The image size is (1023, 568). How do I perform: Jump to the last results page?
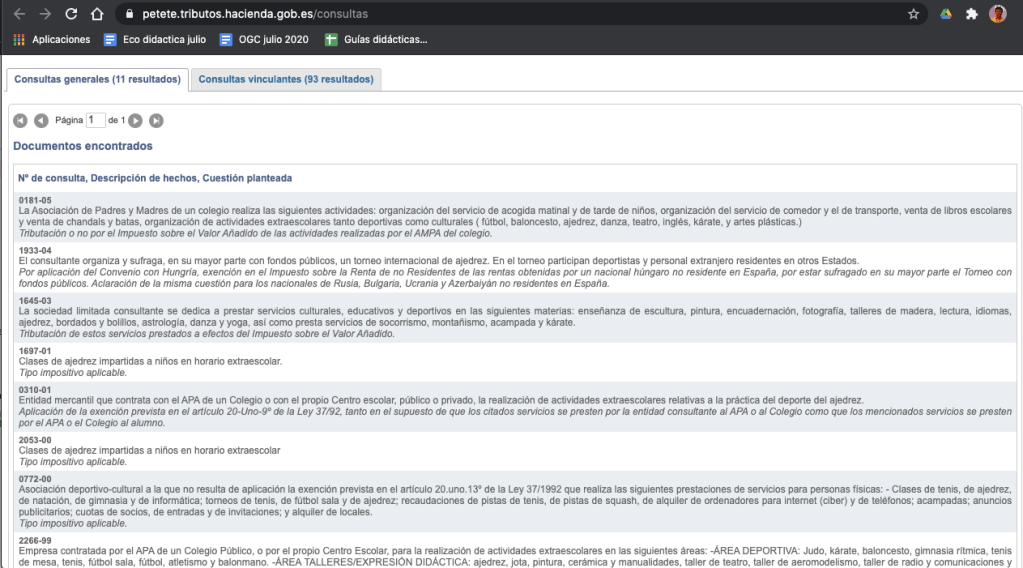[x=156, y=120]
